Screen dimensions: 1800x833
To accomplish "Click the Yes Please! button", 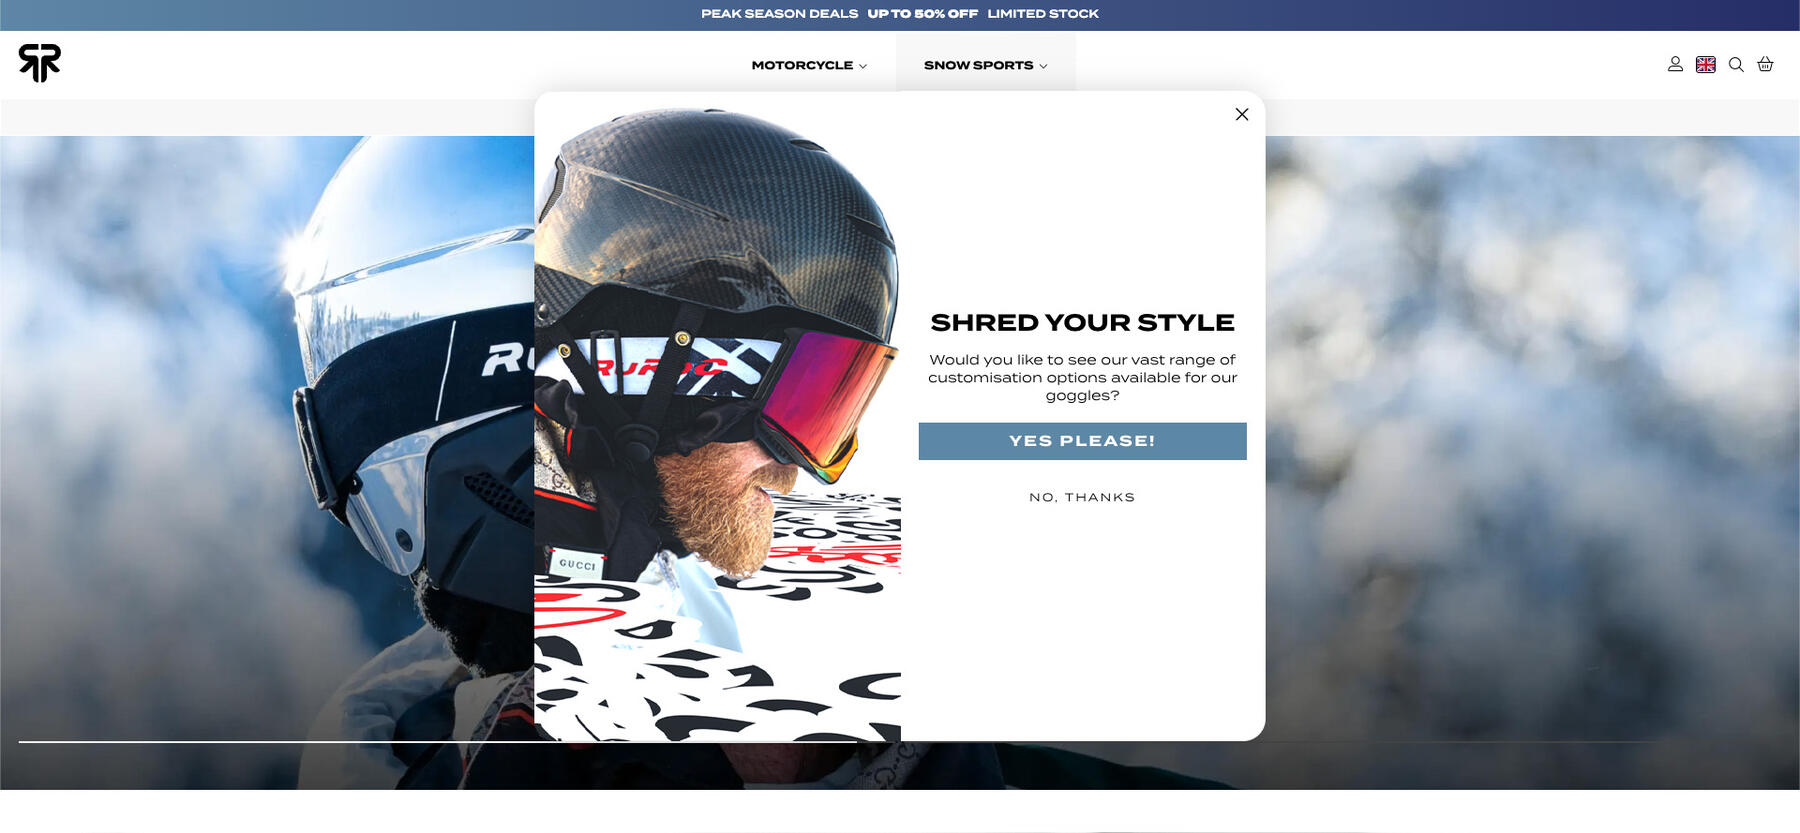I will [1082, 441].
